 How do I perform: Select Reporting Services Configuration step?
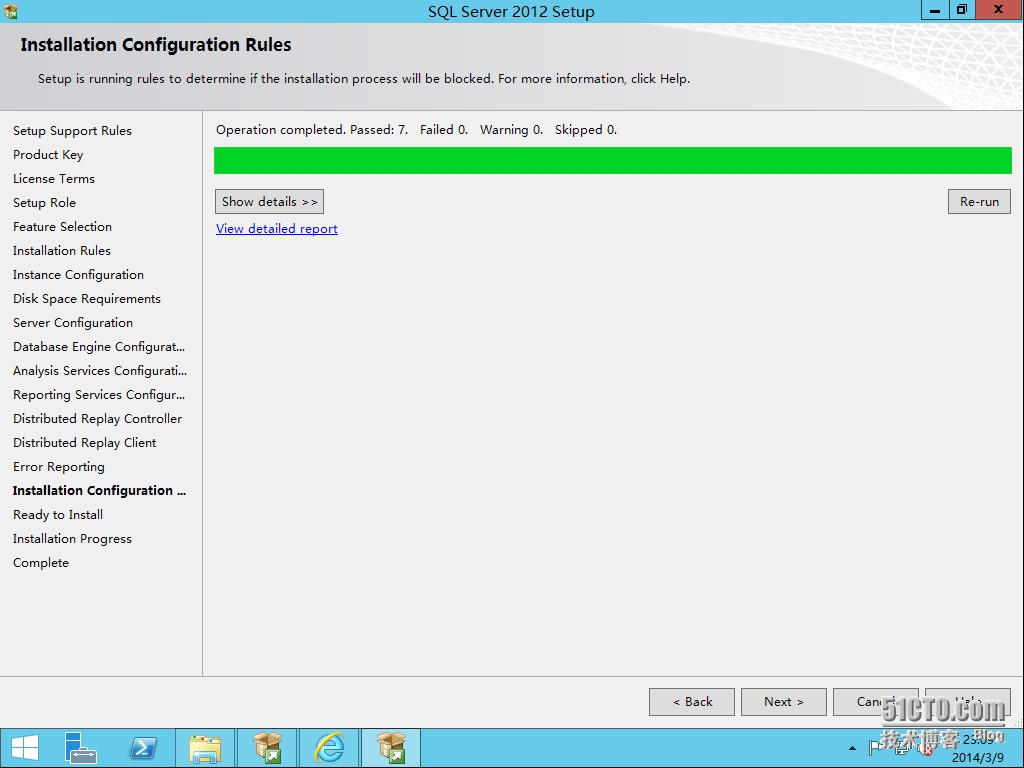tap(99, 395)
